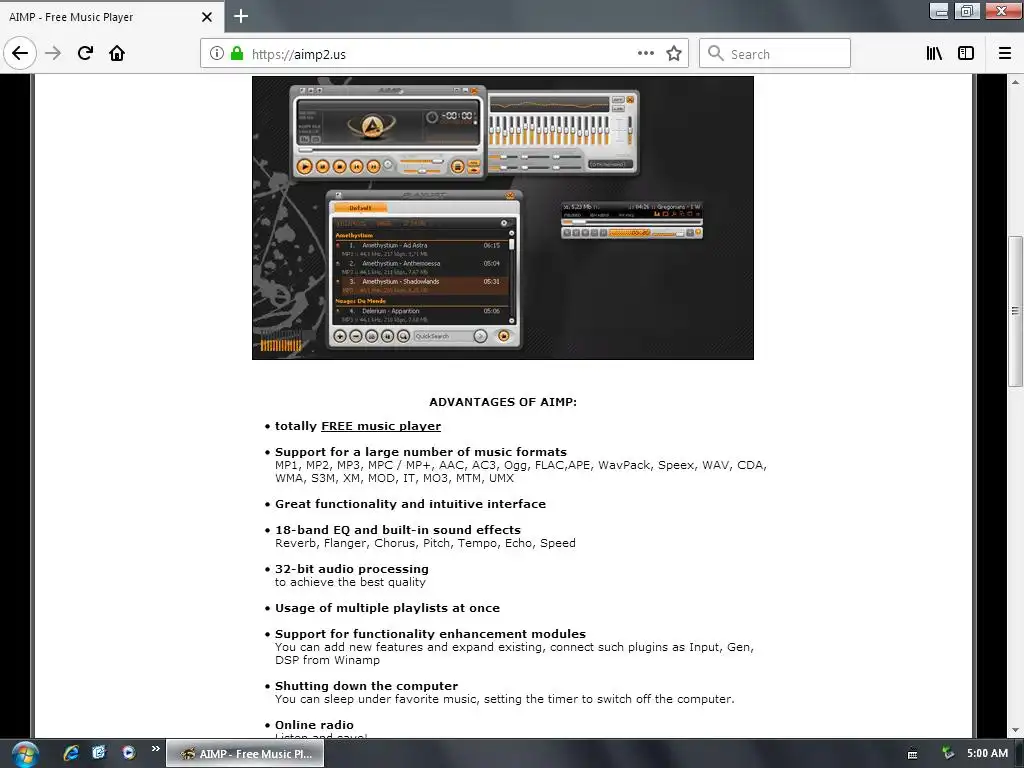This screenshot has width=1024, height=768.
Task: Click the 'Shutting down the computer' bullet
Action: click(366, 686)
